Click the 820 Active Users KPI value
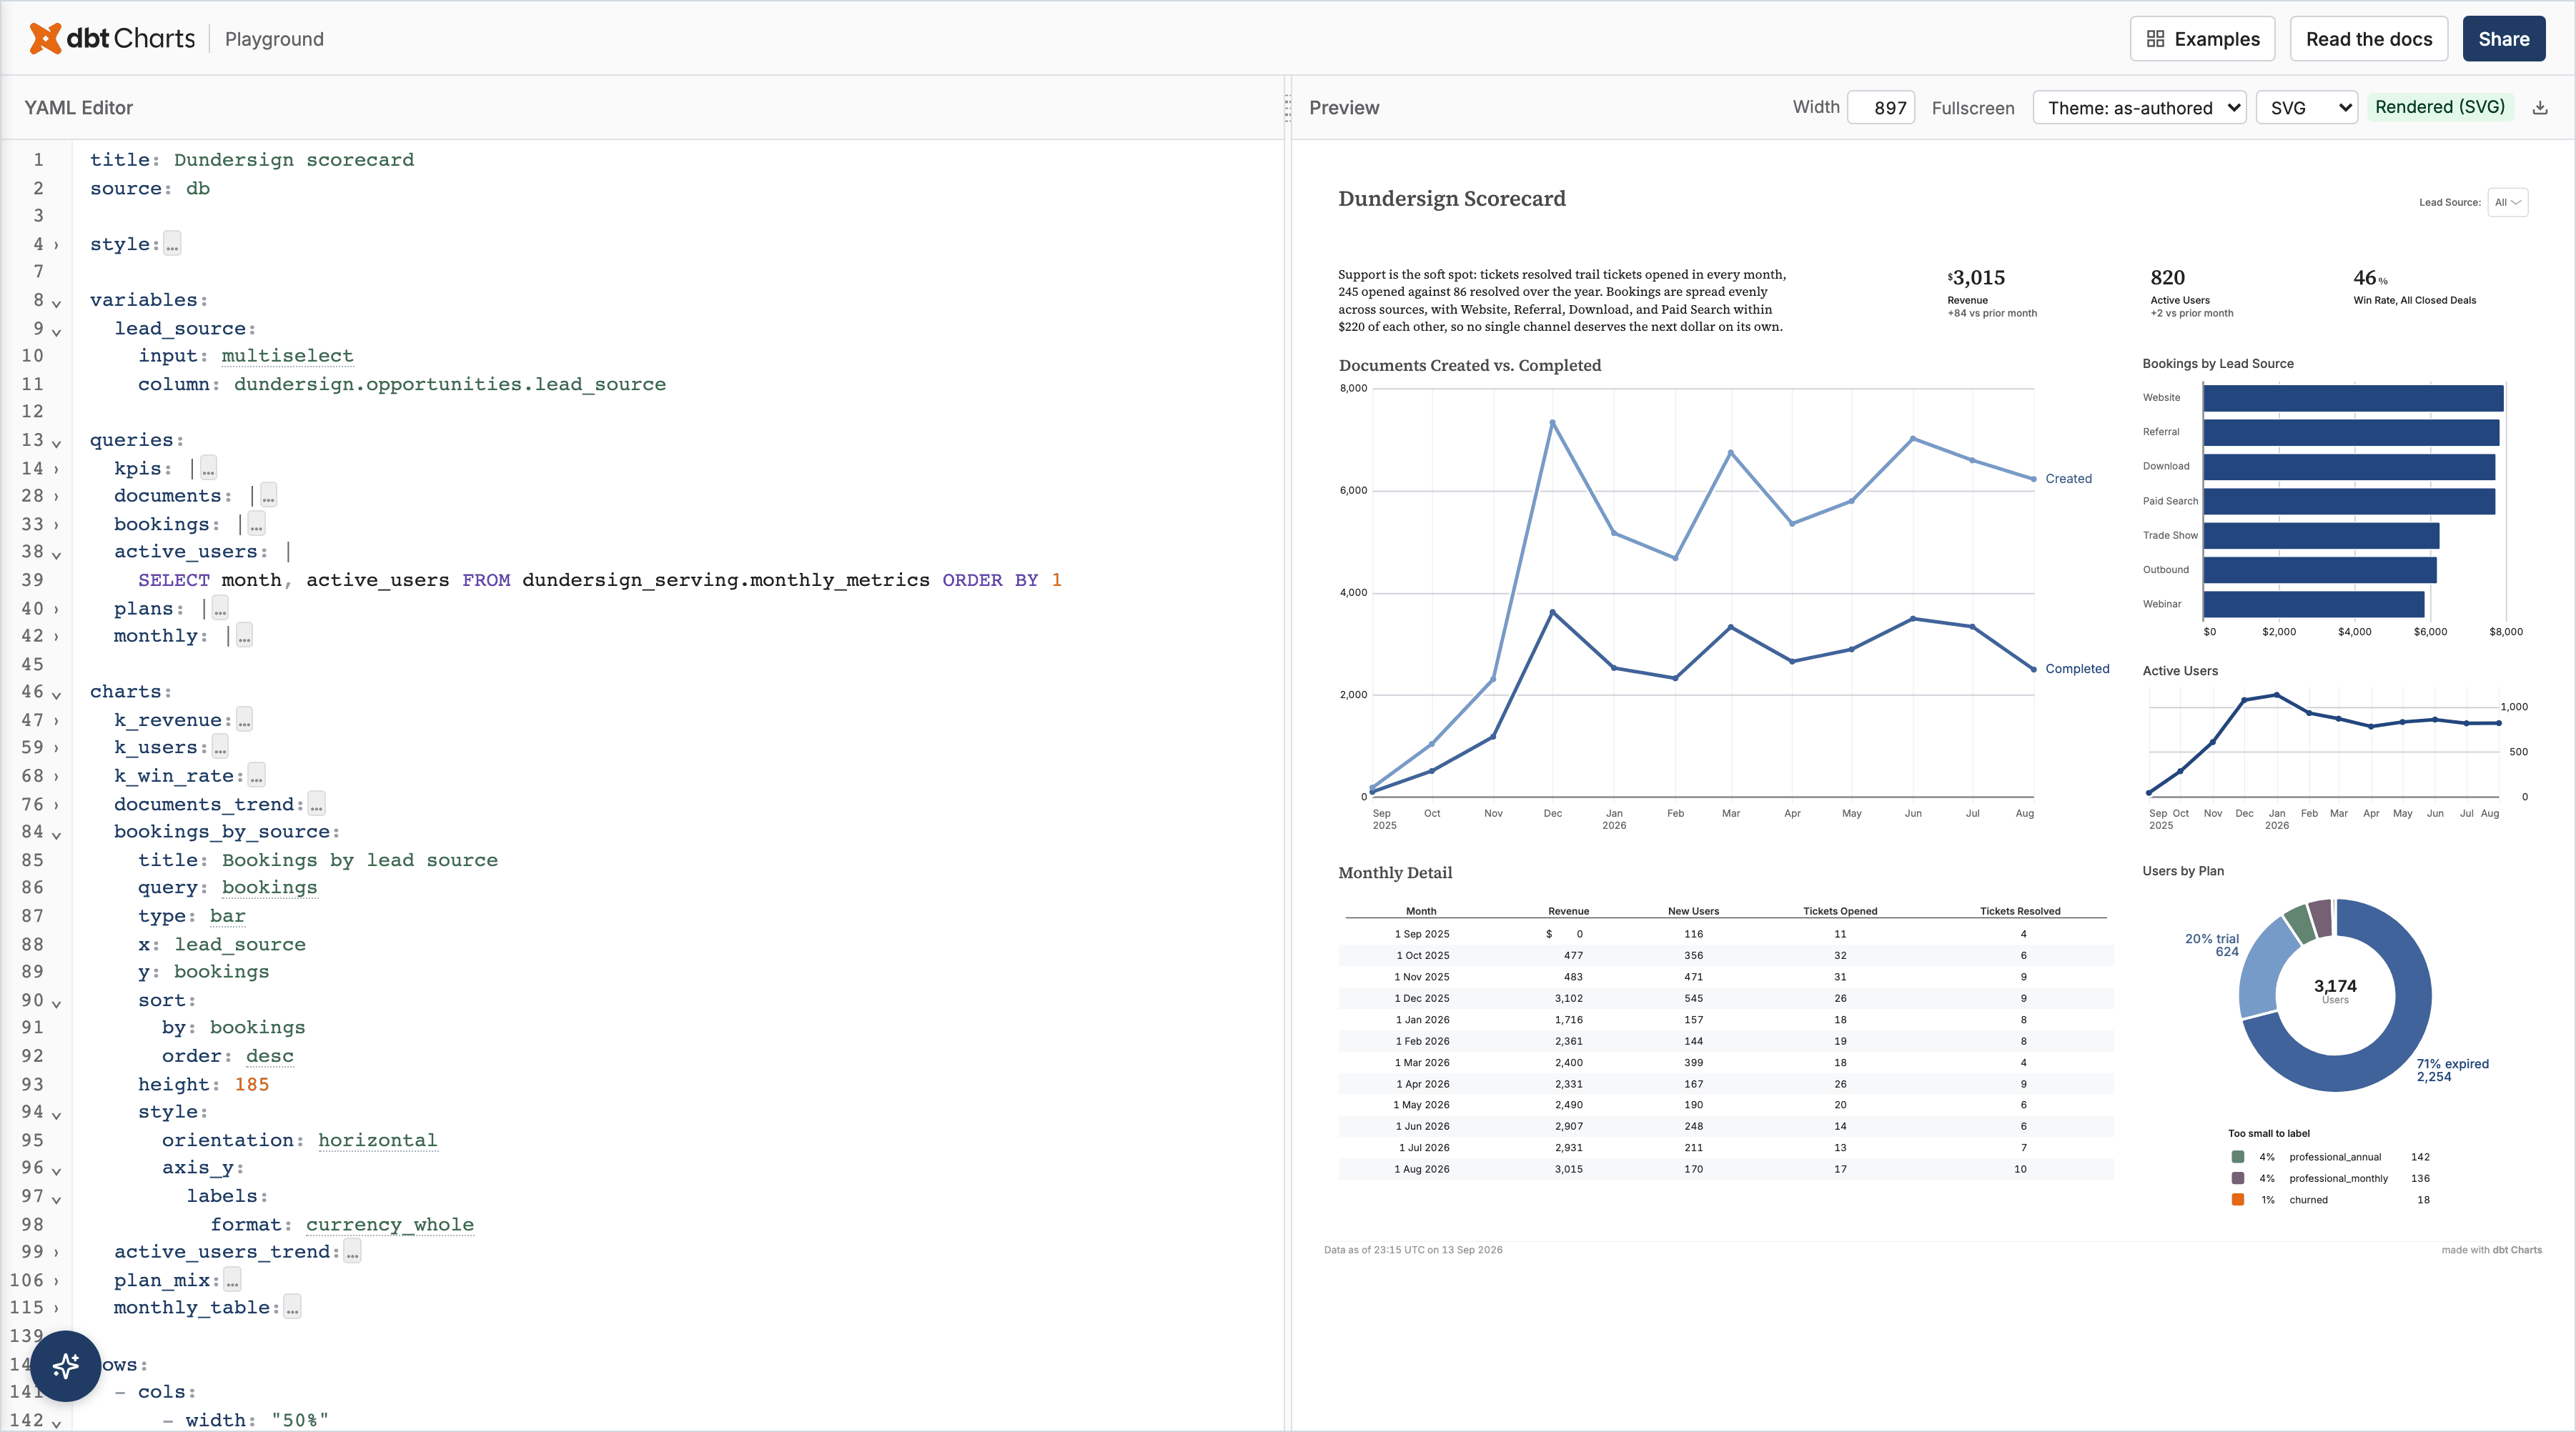This screenshot has width=2576, height=1432. point(2167,278)
